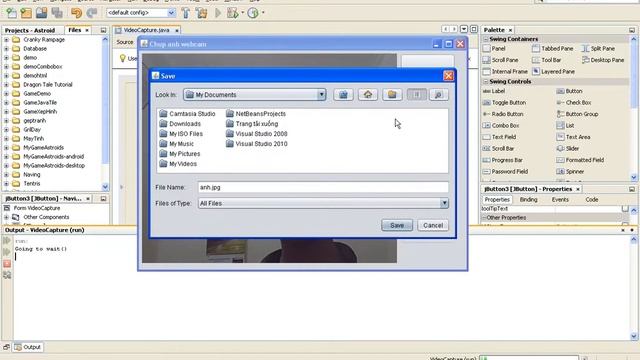Expand the Cranky Rampage project node

coord(6,40)
